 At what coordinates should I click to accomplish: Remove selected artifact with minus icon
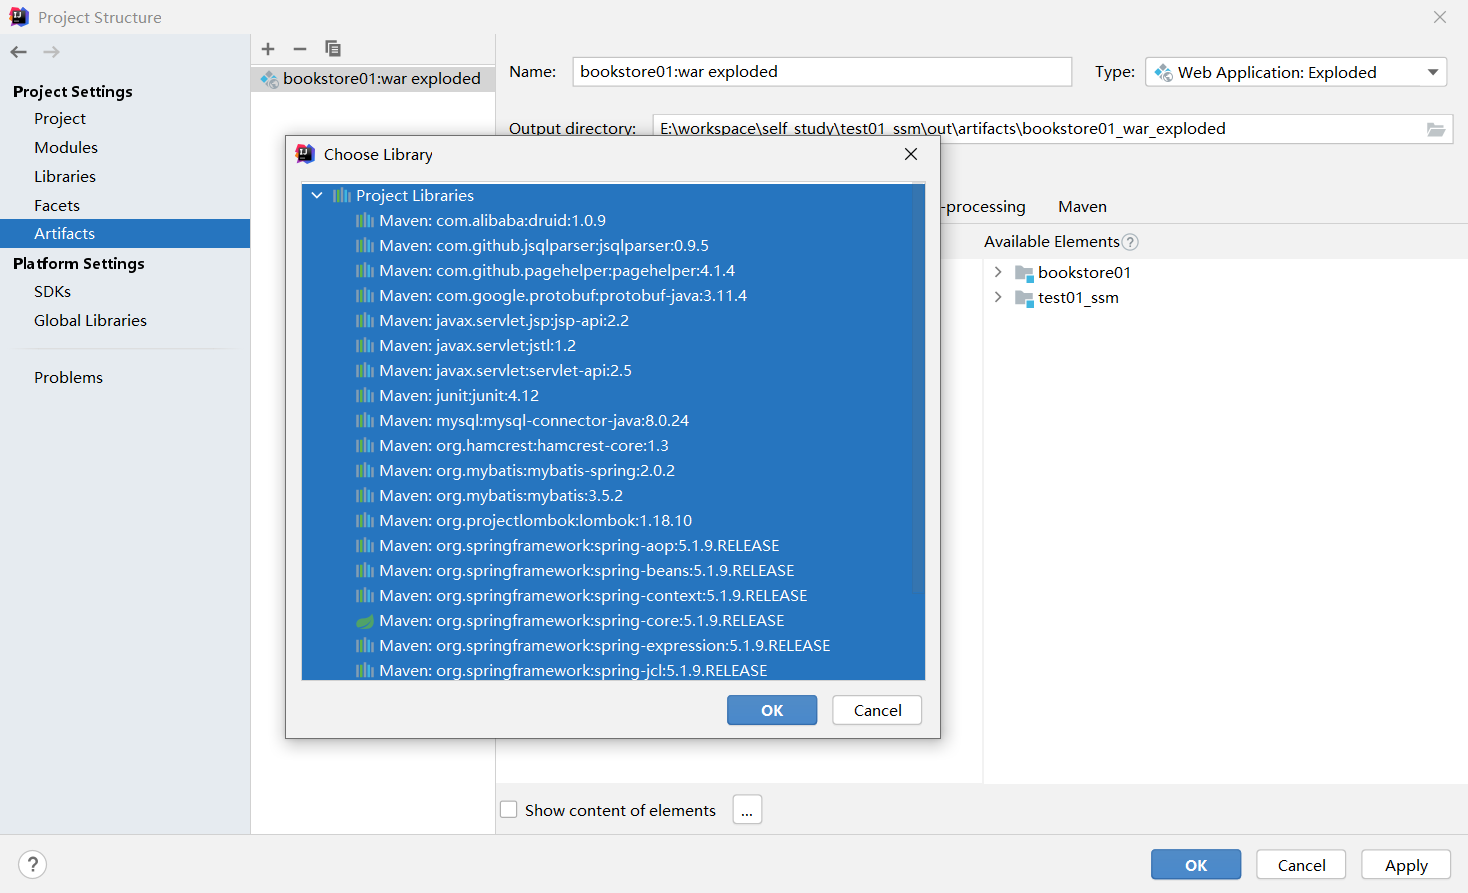click(300, 49)
